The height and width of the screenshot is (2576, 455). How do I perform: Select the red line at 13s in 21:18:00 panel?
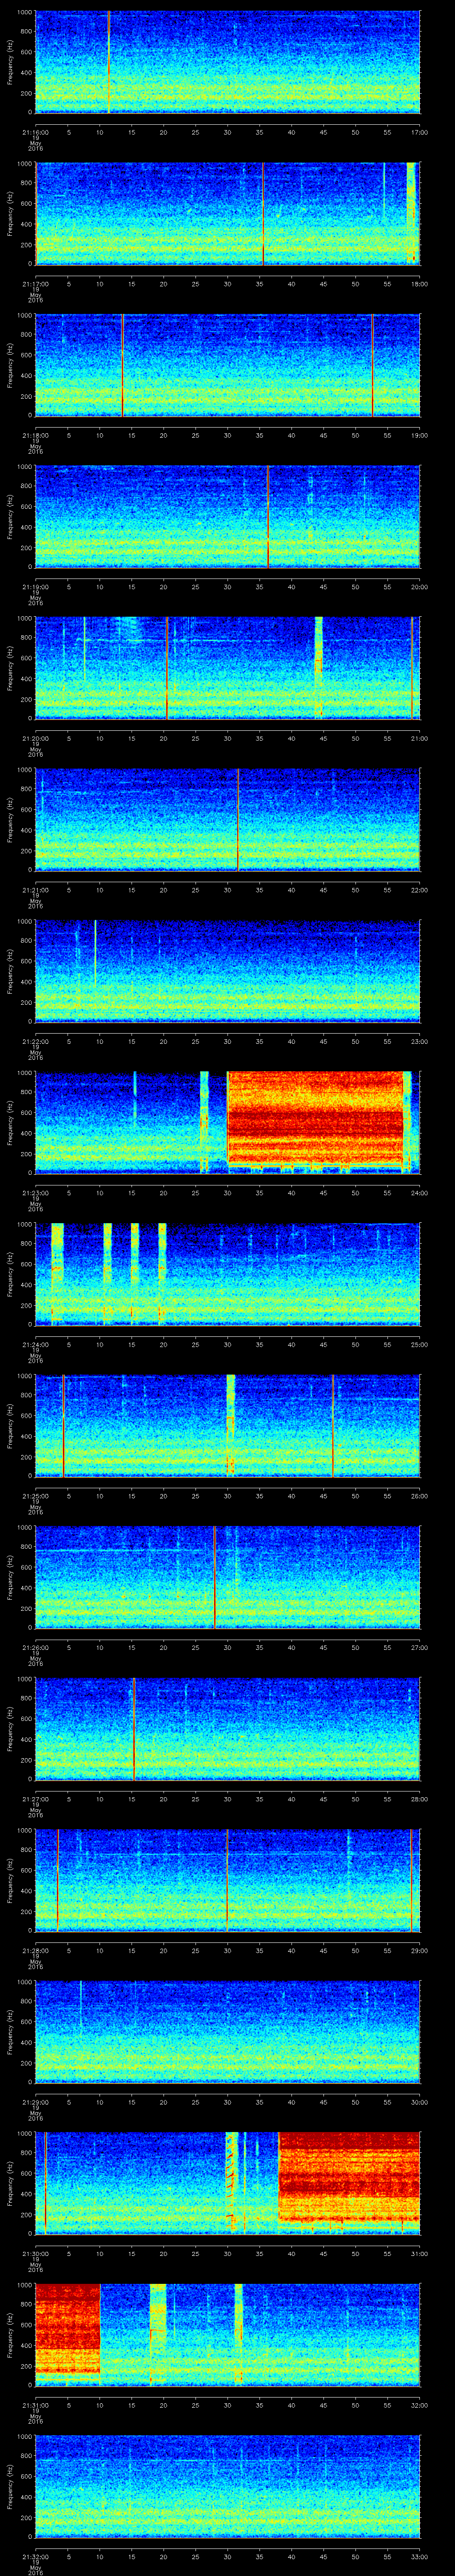[122, 365]
